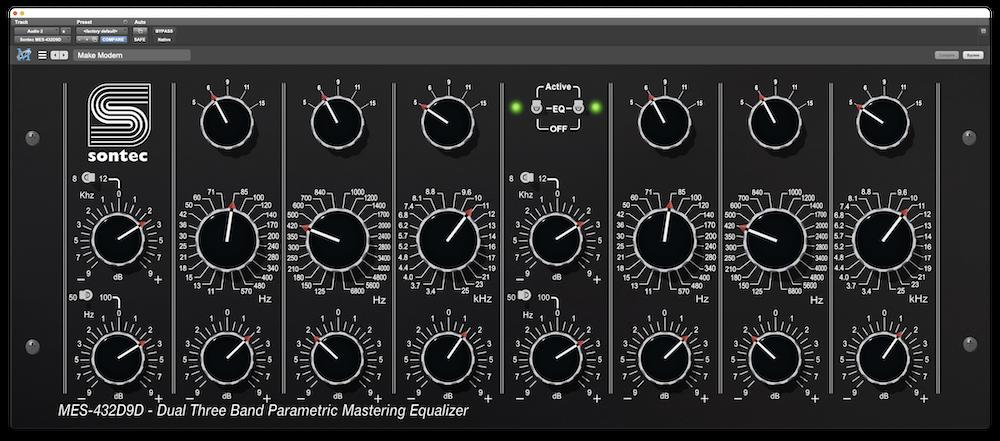1000x441 pixels.
Task: Click the right high-band kHz frequency knob
Action: (x=883, y=240)
